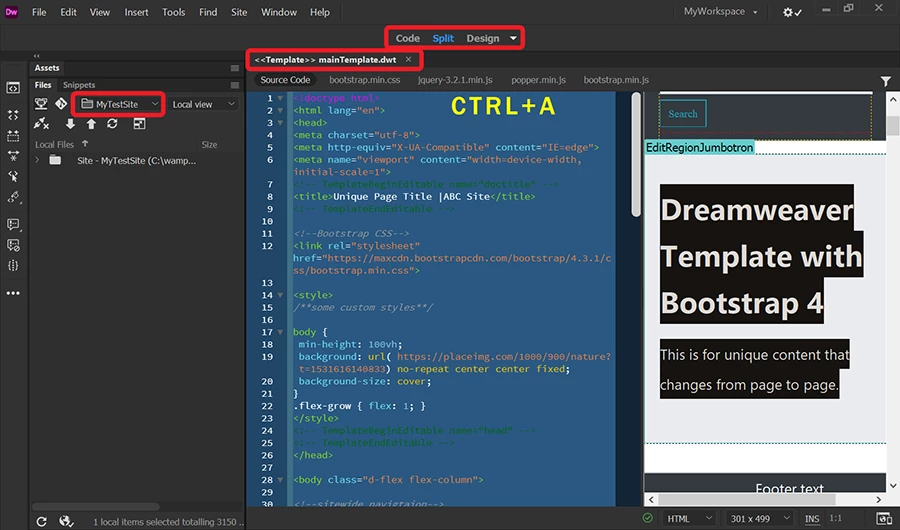Open the MyWorkspace workspace dropdown
The image size is (900, 530).
click(x=720, y=11)
